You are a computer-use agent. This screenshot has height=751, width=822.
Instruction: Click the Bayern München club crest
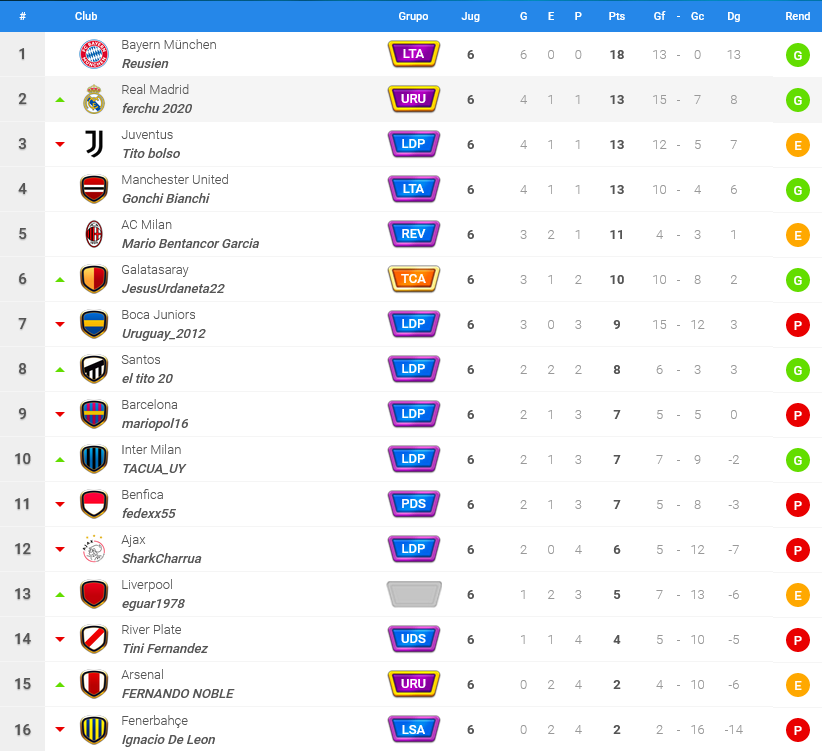94,54
